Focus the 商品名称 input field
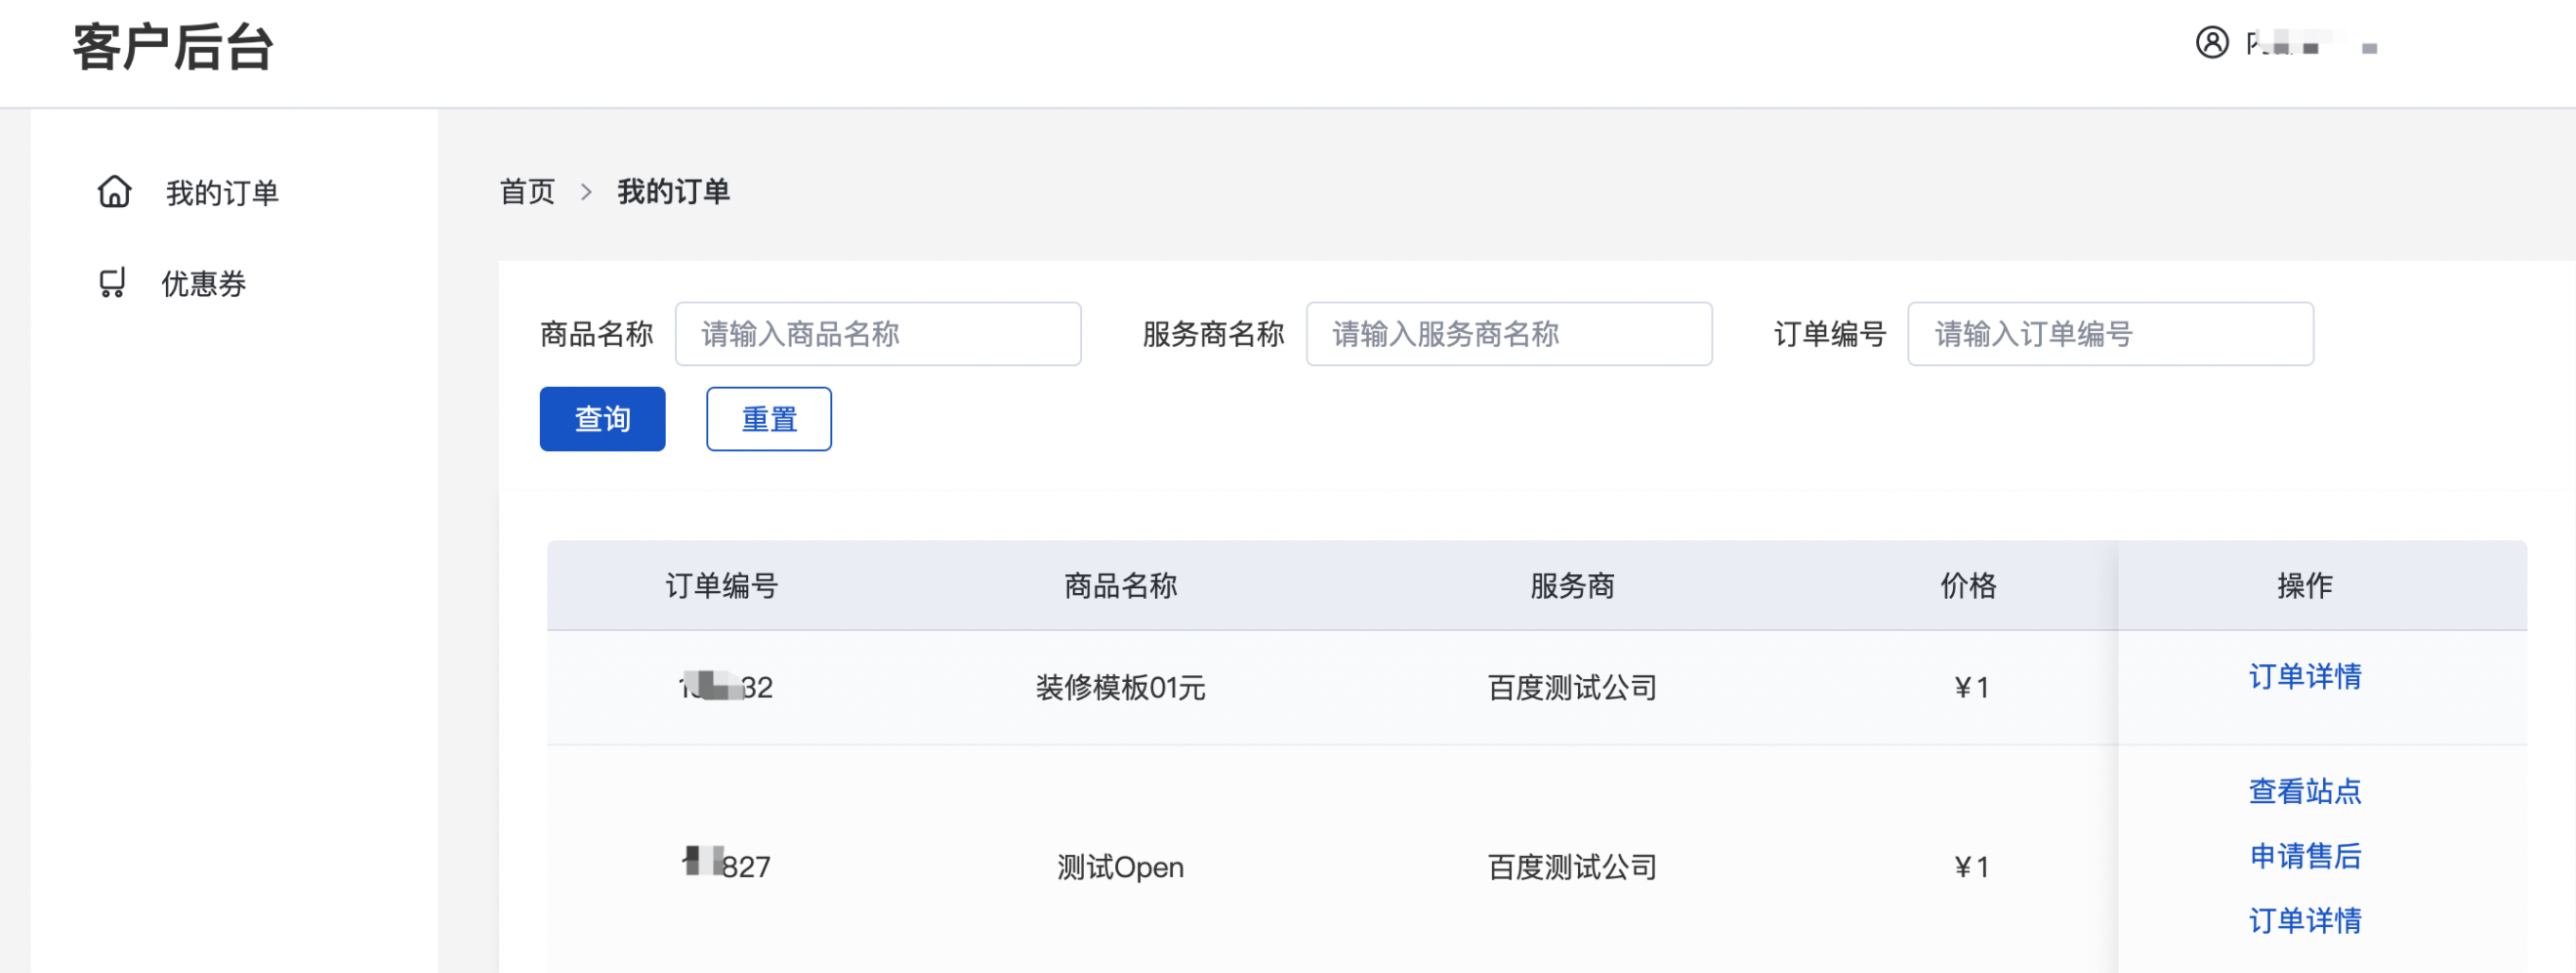 pyautogui.click(x=877, y=334)
